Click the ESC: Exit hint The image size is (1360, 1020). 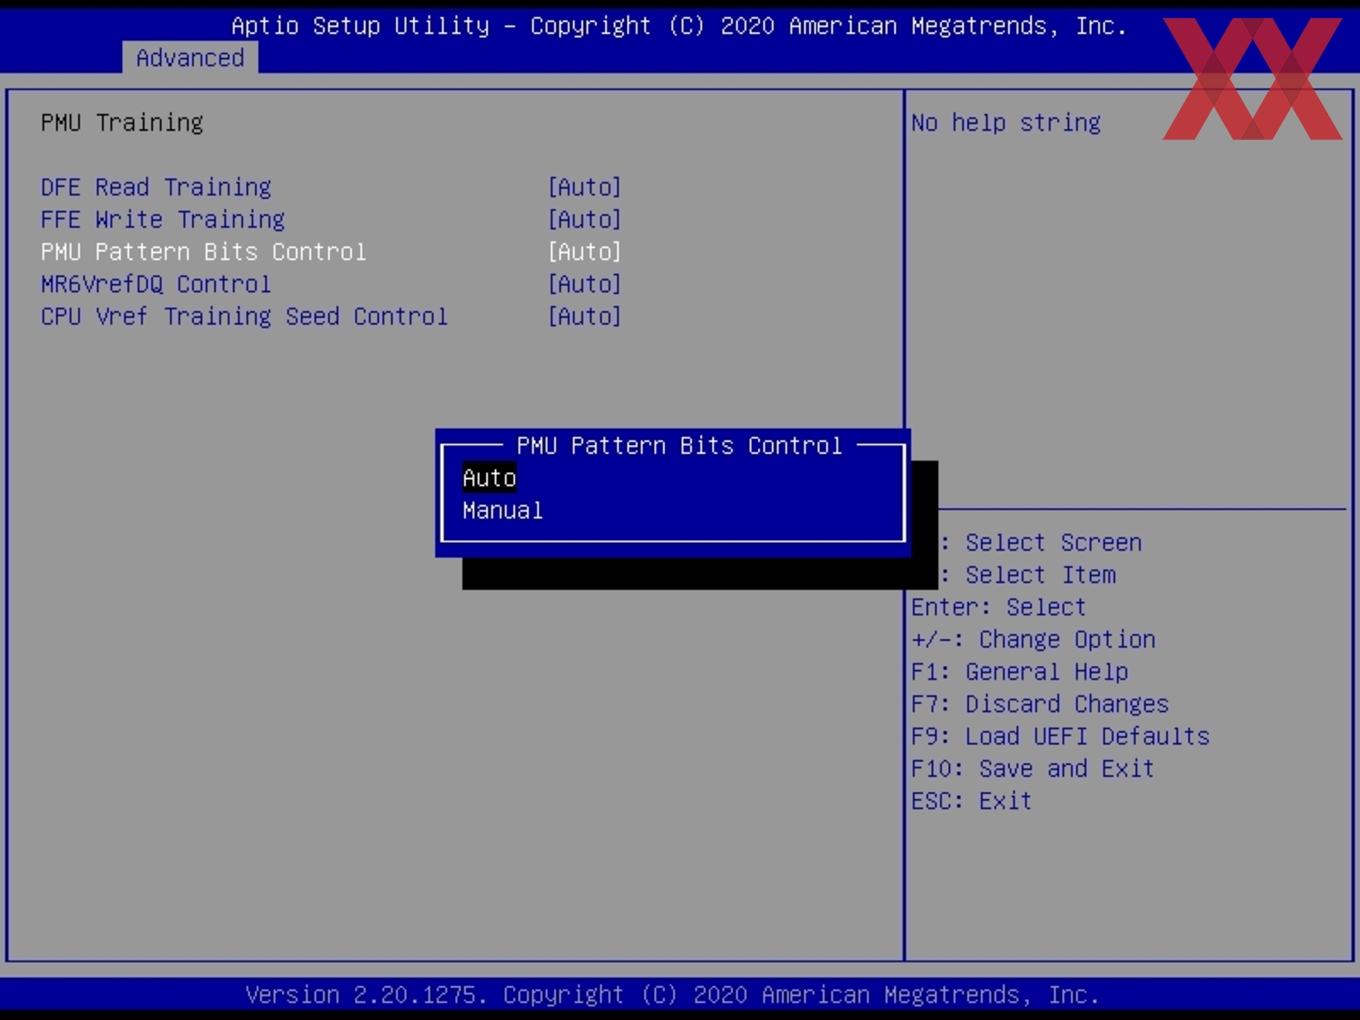pyautogui.click(x=971, y=800)
